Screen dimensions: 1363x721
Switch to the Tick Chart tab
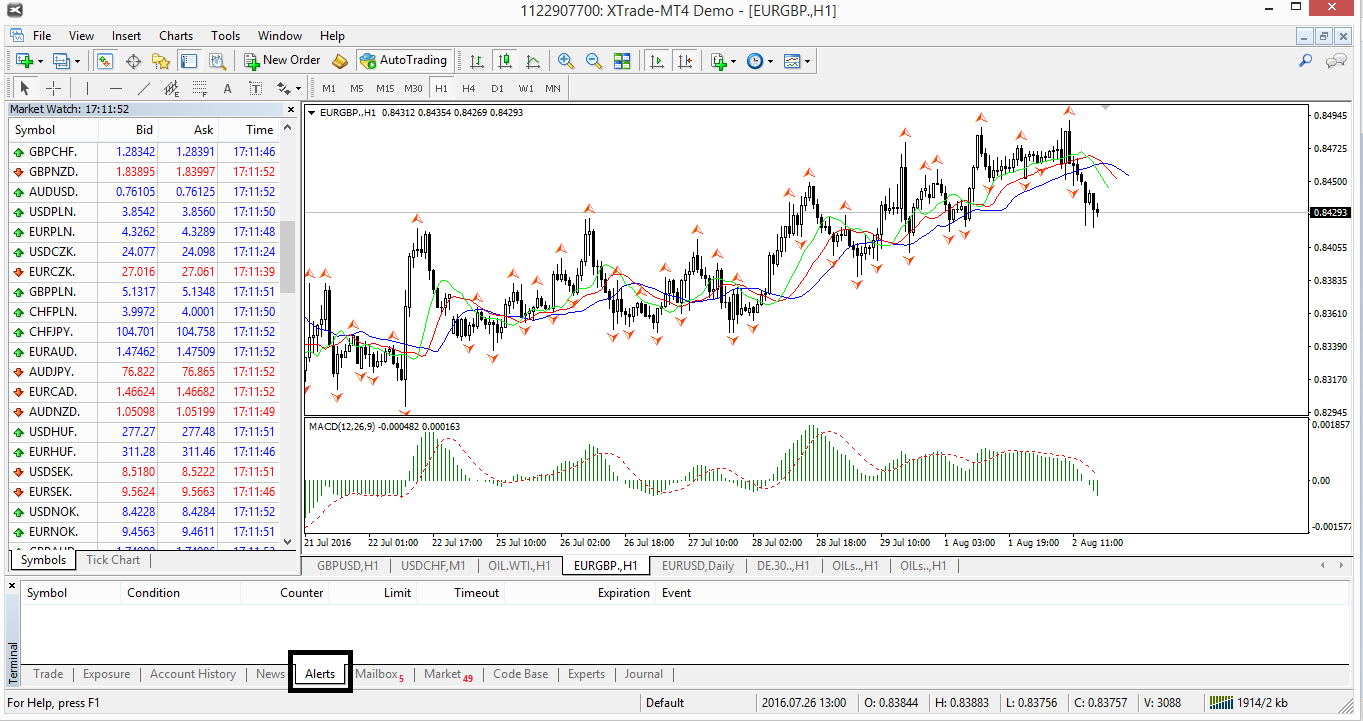[x=112, y=560]
